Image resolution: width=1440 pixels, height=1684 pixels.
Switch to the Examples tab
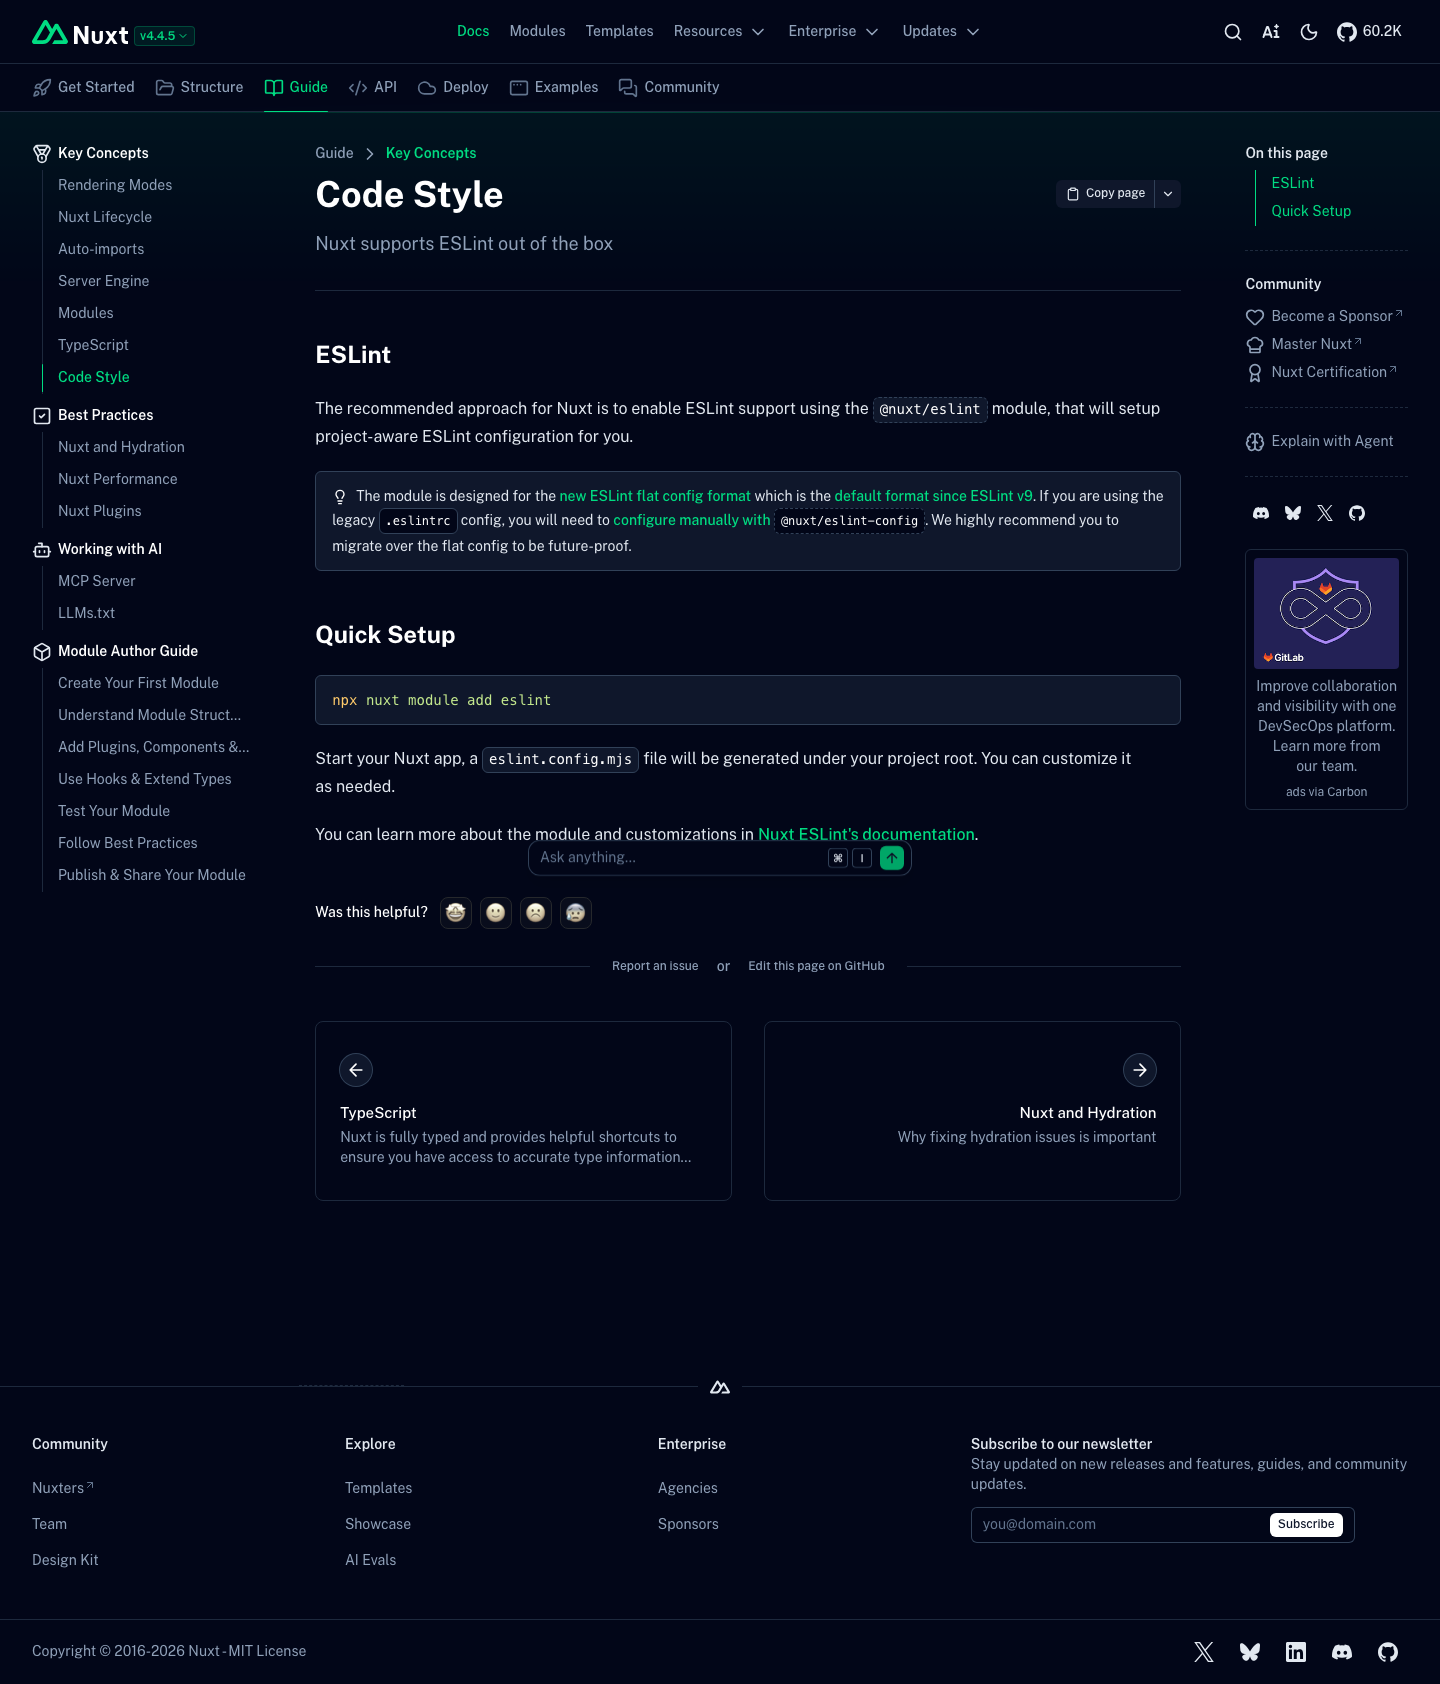click(554, 88)
